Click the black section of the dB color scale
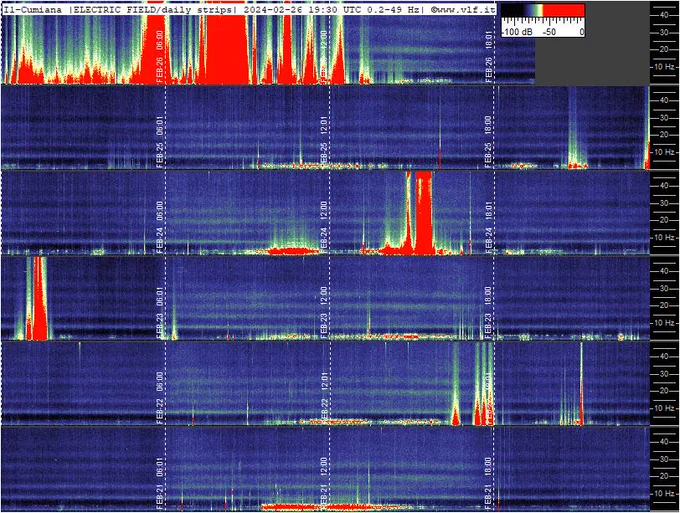 pyautogui.click(x=512, y=10)
